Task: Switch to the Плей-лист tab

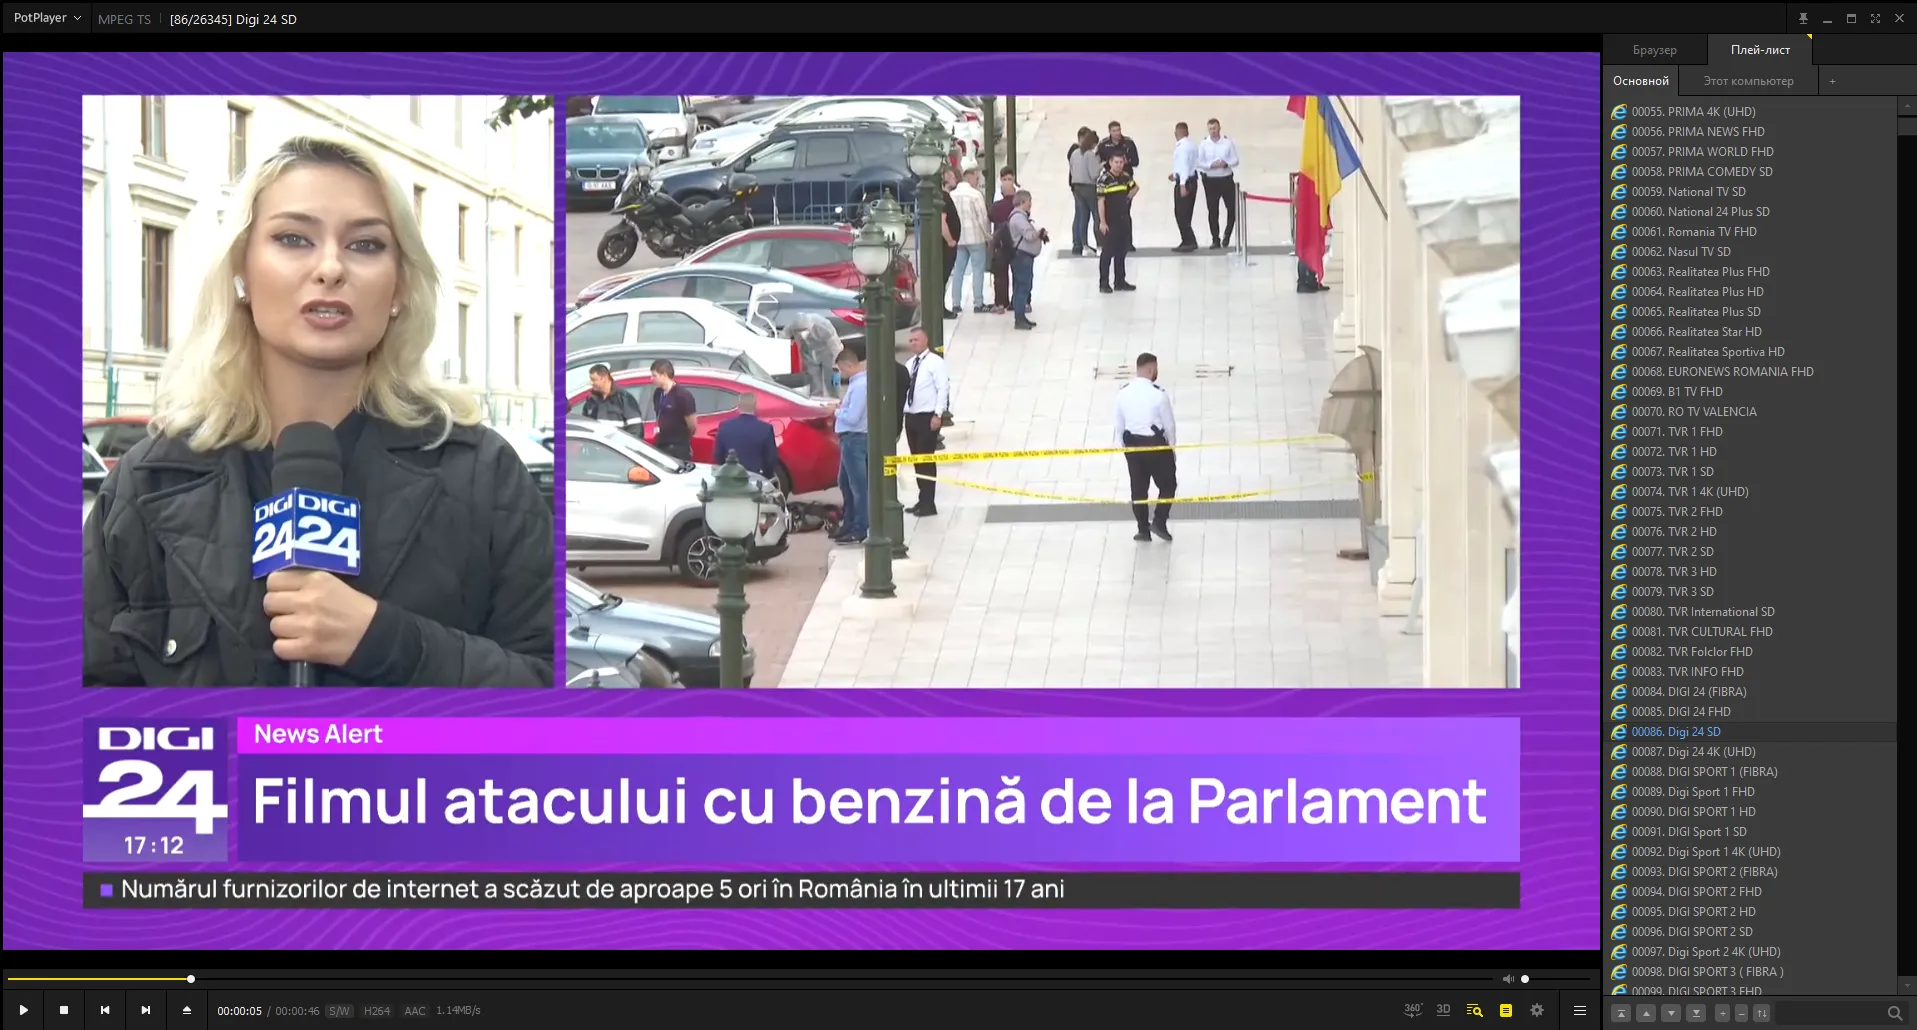Action: click(1760, 49)
